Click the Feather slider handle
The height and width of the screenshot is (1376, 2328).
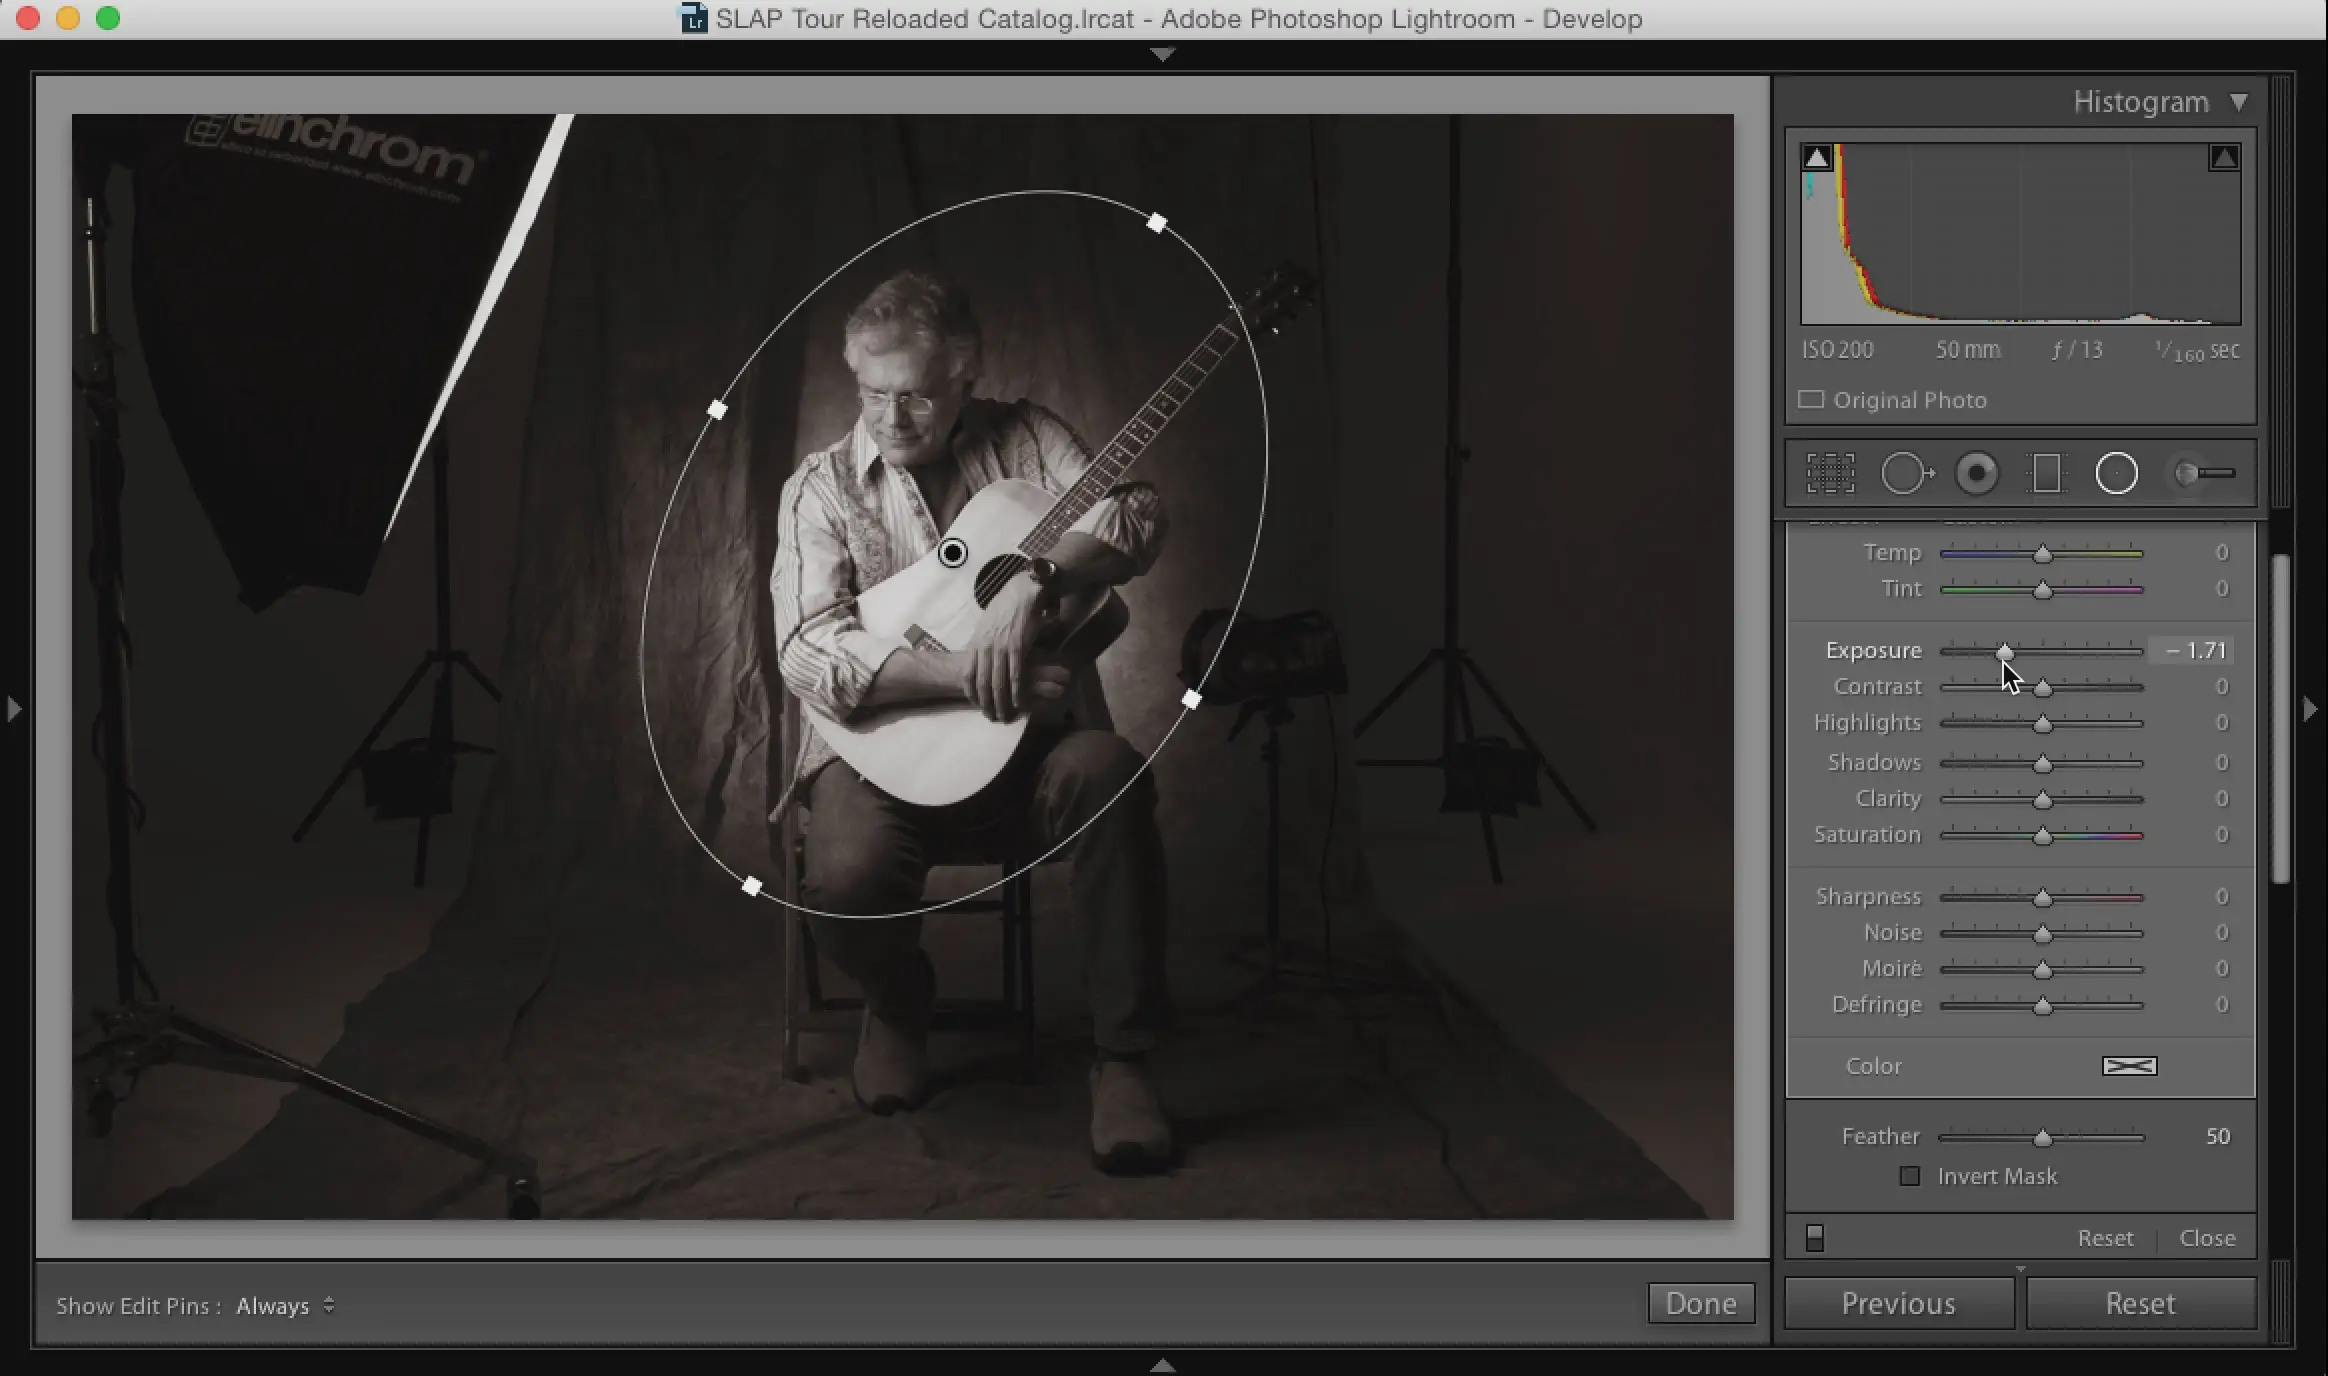tap(2043, 1138)
